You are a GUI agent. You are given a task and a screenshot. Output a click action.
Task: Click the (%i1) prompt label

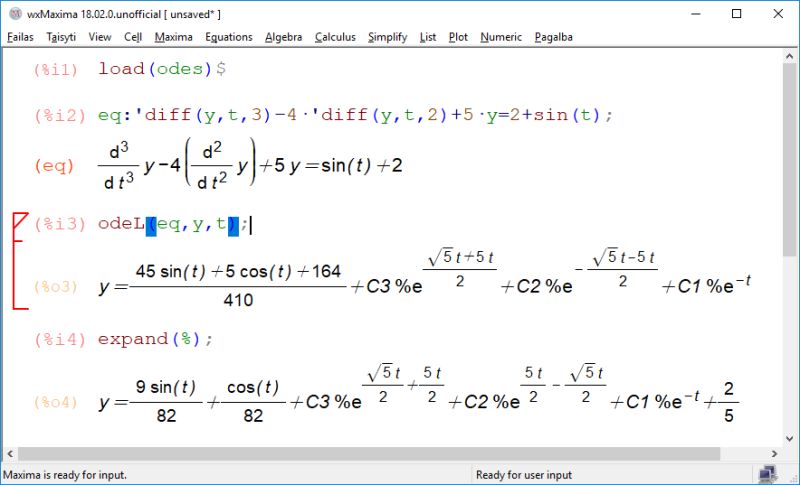tap(56, 69)
